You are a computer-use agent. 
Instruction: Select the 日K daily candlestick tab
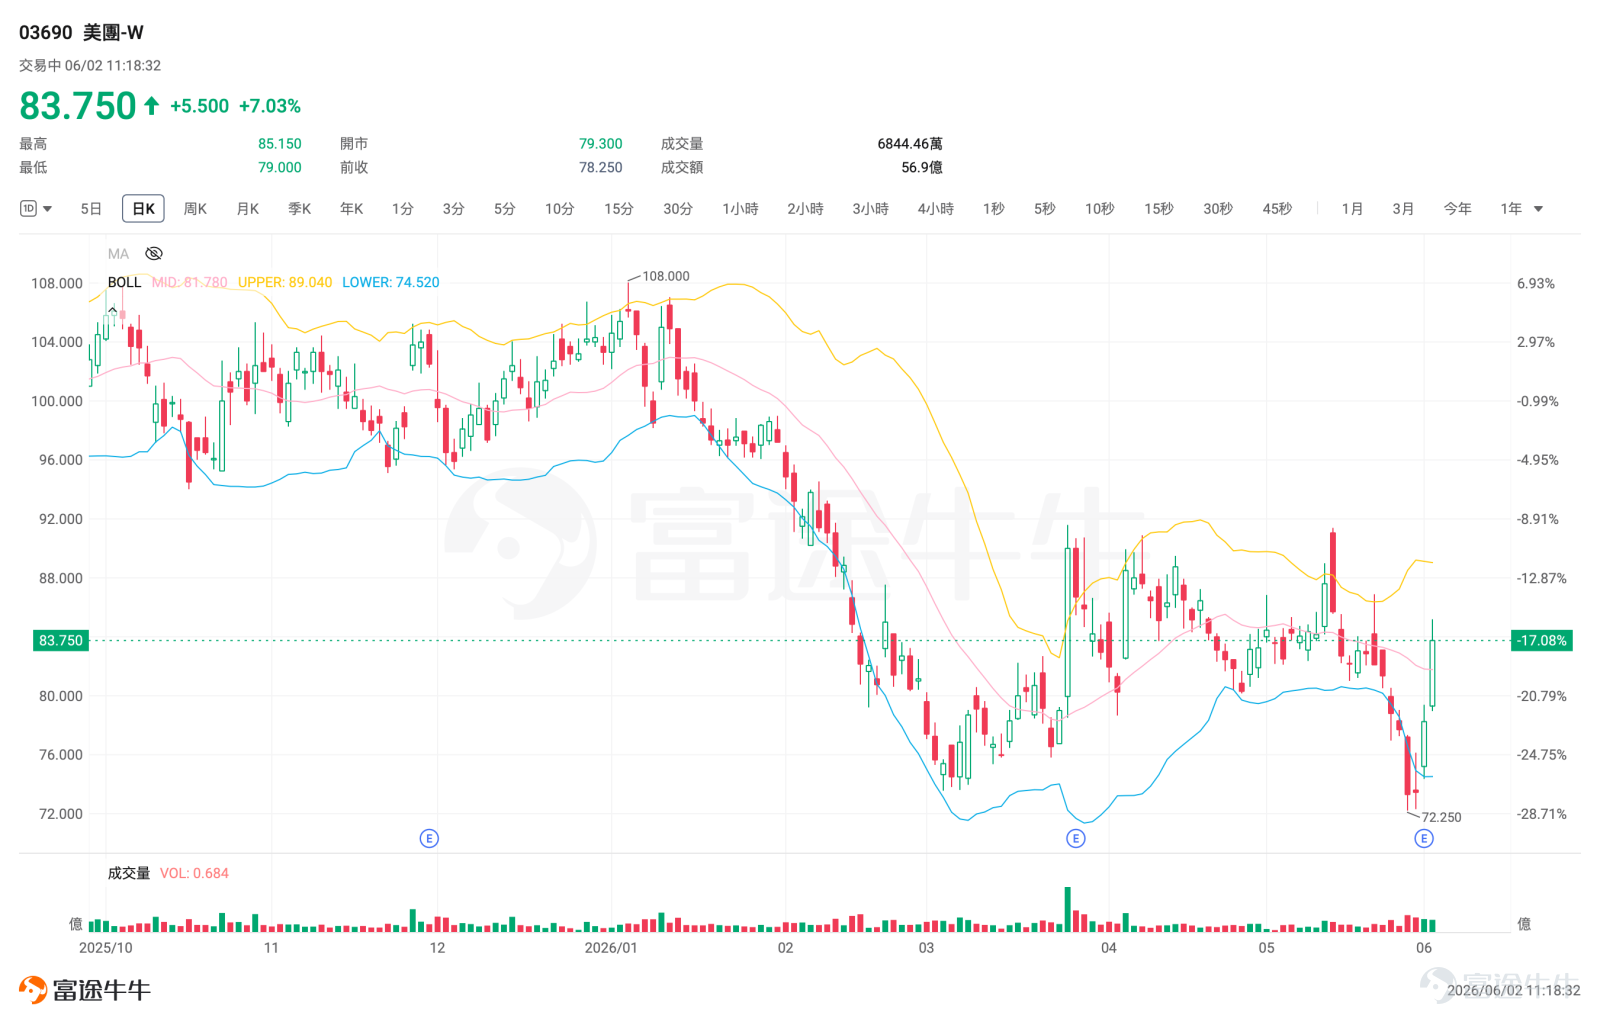pos(143,209)
